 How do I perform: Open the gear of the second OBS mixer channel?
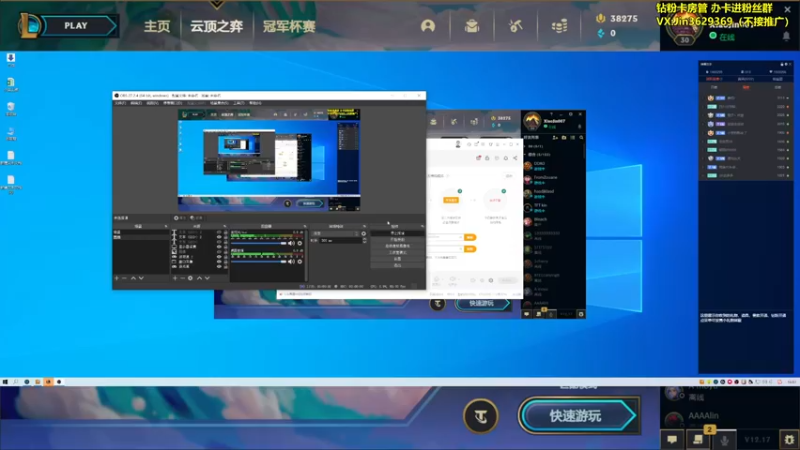click(299, 261)
